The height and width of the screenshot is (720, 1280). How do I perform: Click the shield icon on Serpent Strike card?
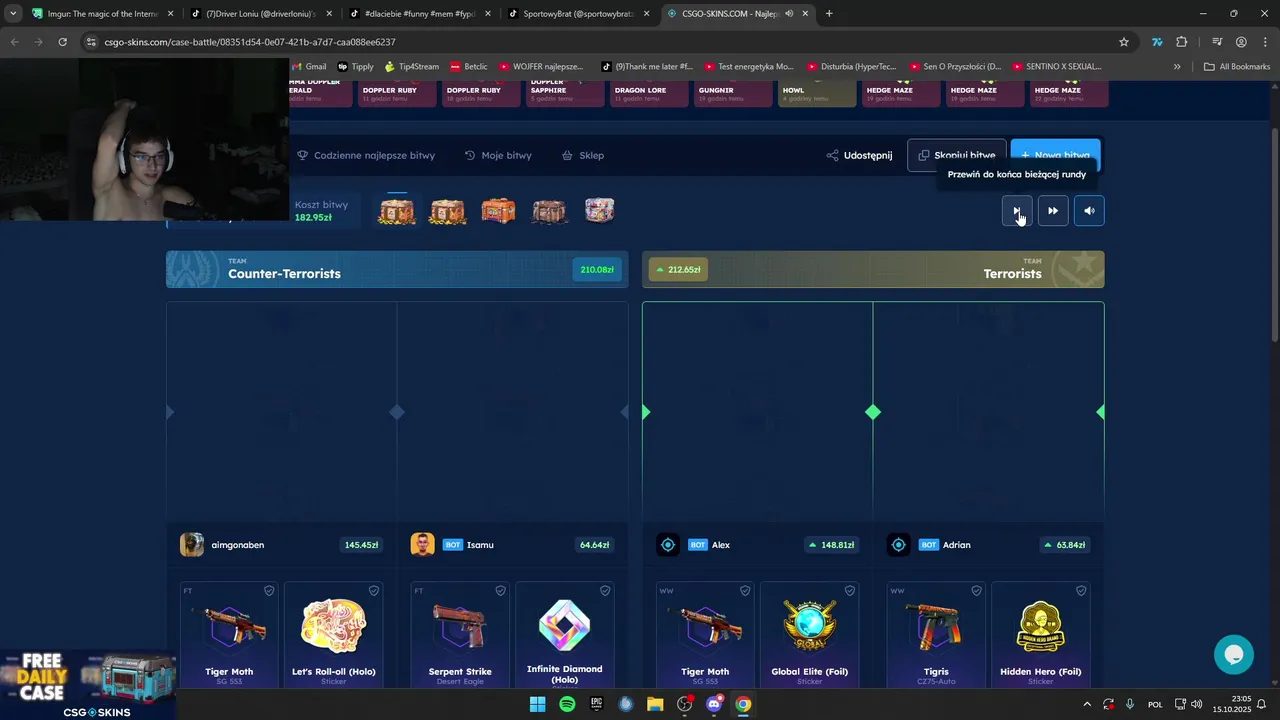pos(500,591)
